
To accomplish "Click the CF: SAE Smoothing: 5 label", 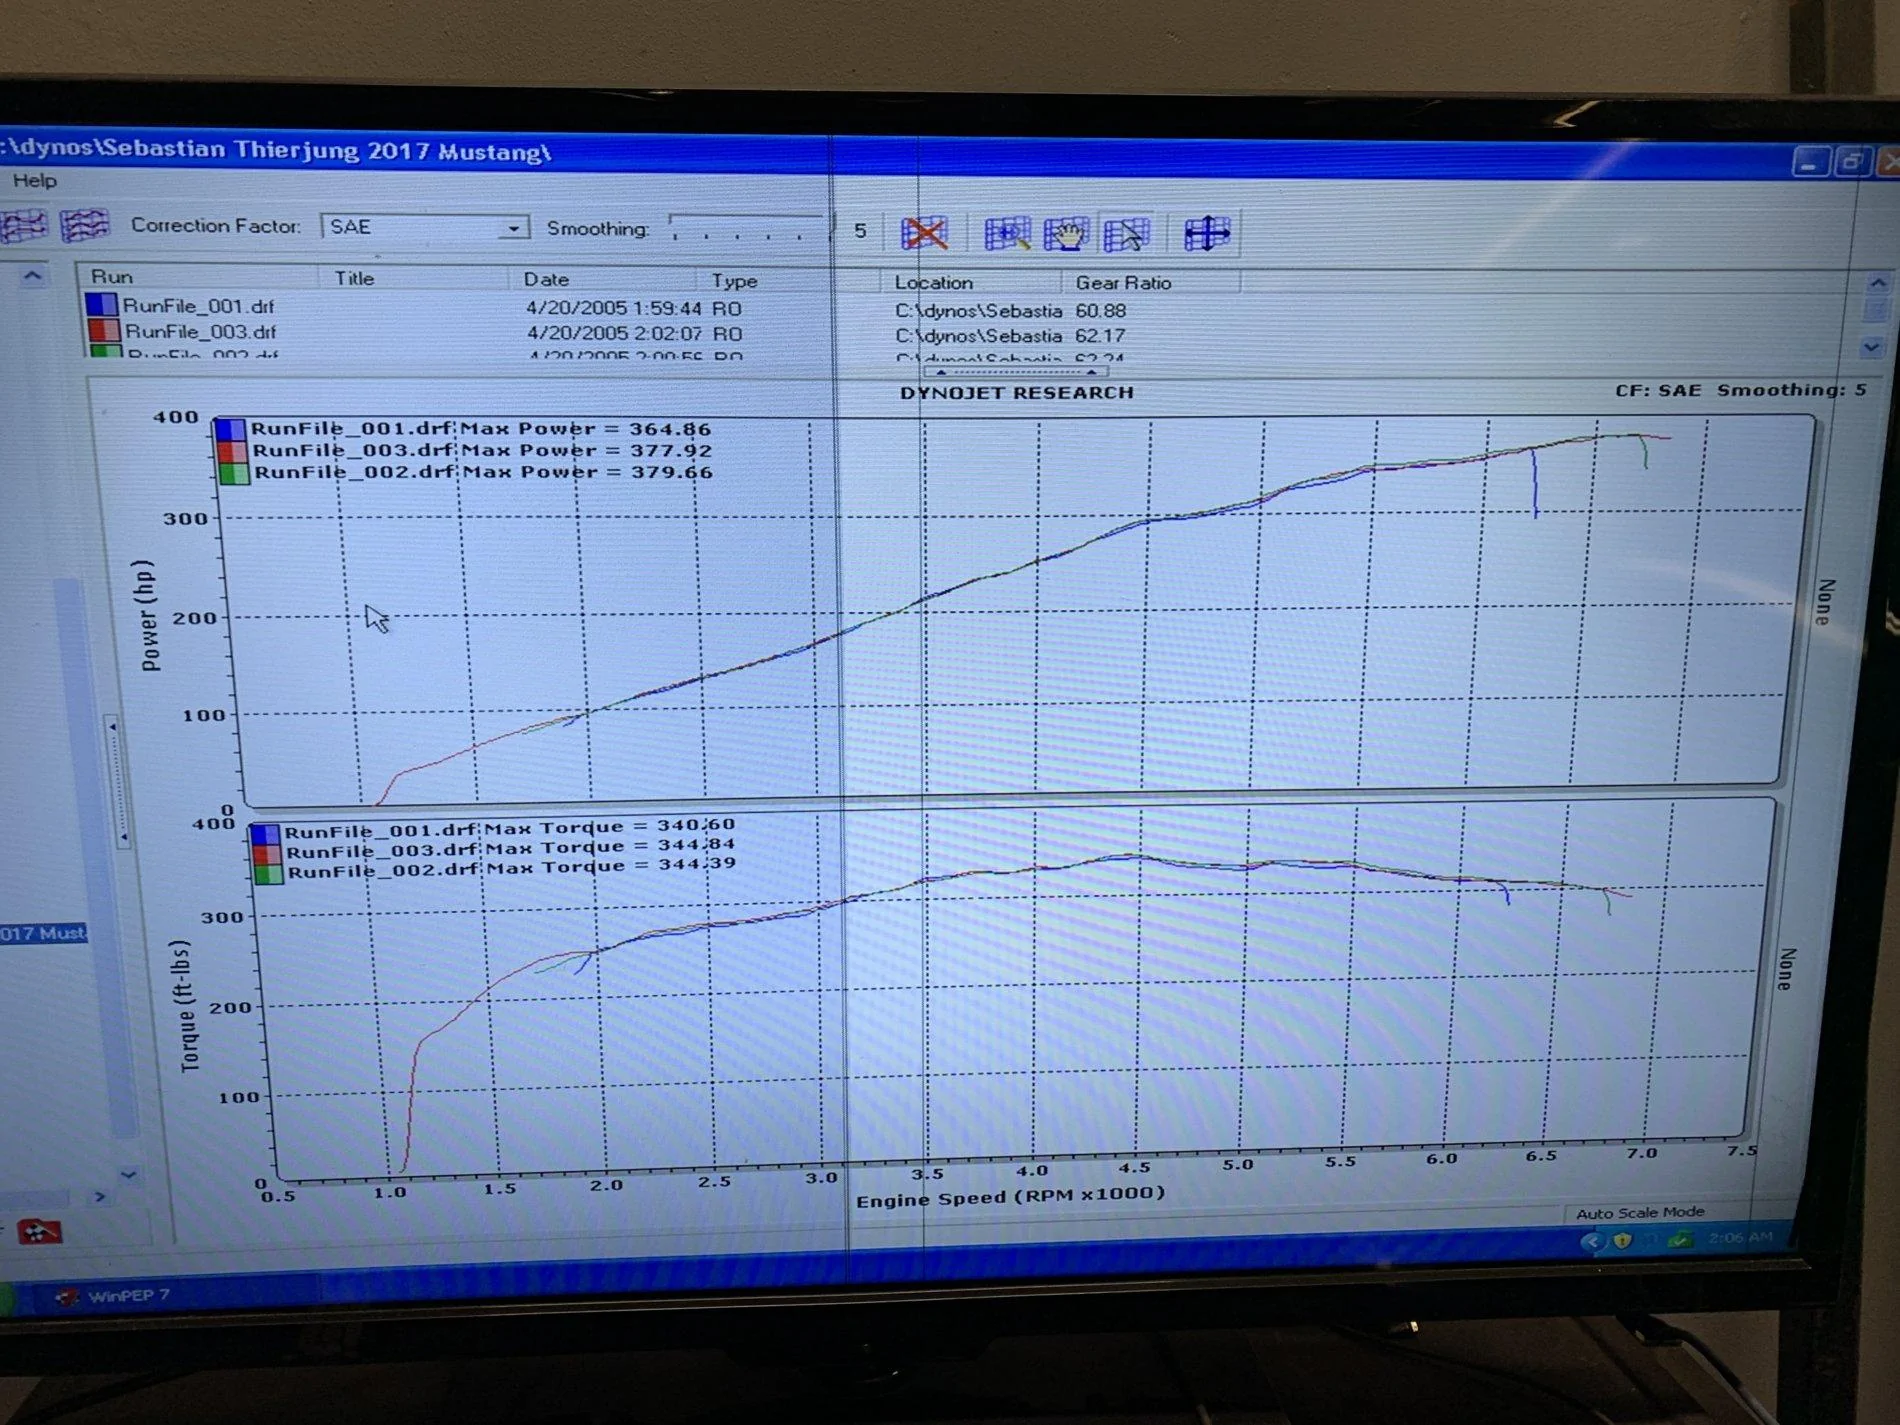I will 1740,390.
